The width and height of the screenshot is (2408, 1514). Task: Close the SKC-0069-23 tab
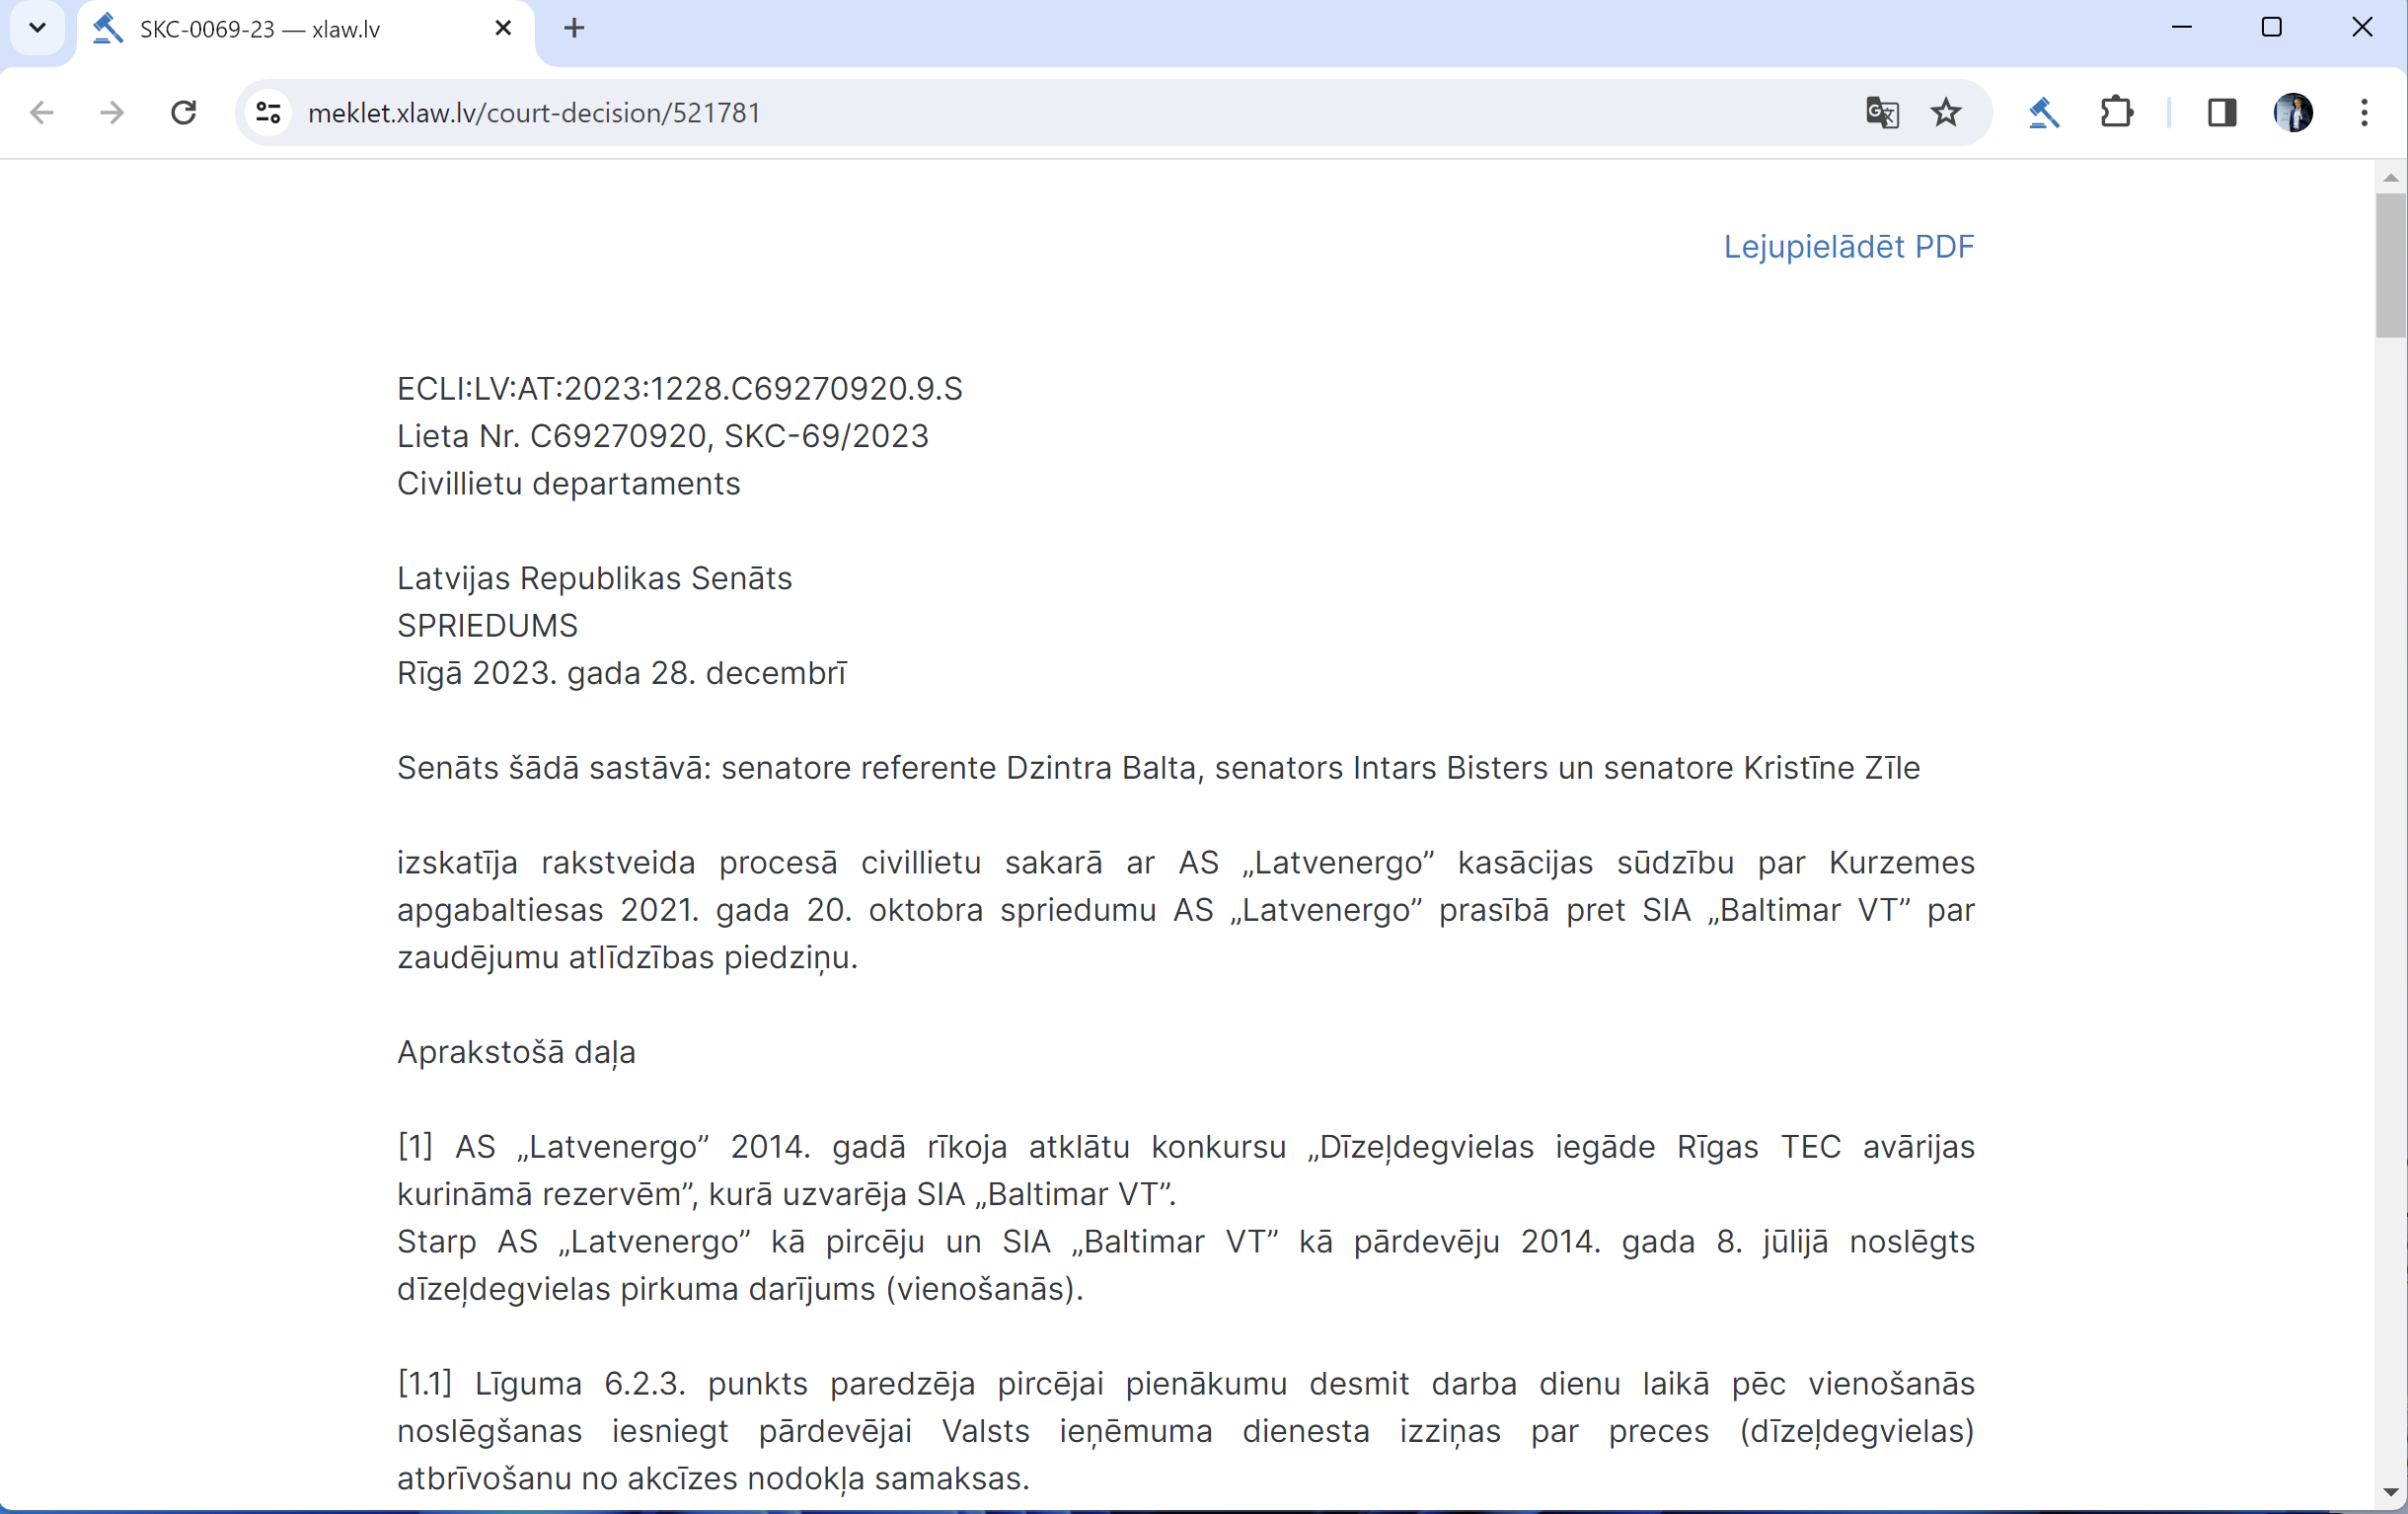(503, 28)
